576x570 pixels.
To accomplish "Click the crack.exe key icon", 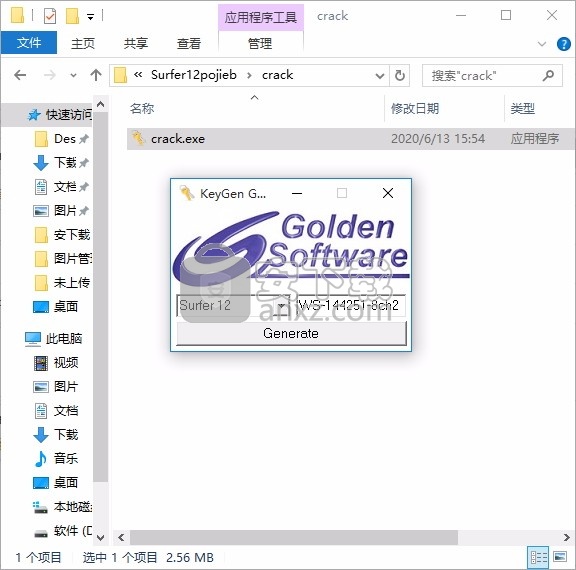I will point(138,138).
